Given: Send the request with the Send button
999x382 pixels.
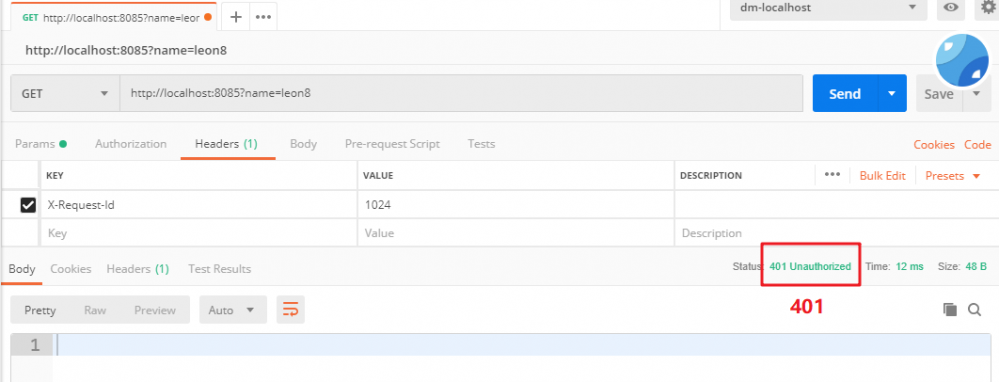Looking at the screenshot, I should [845, 94].
